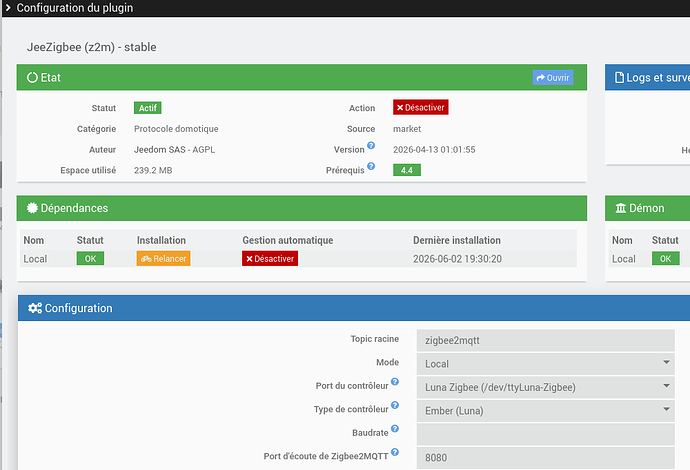
Task: Select last installation date 2026-06-02 19:30:20
Action: pos(457,259)
